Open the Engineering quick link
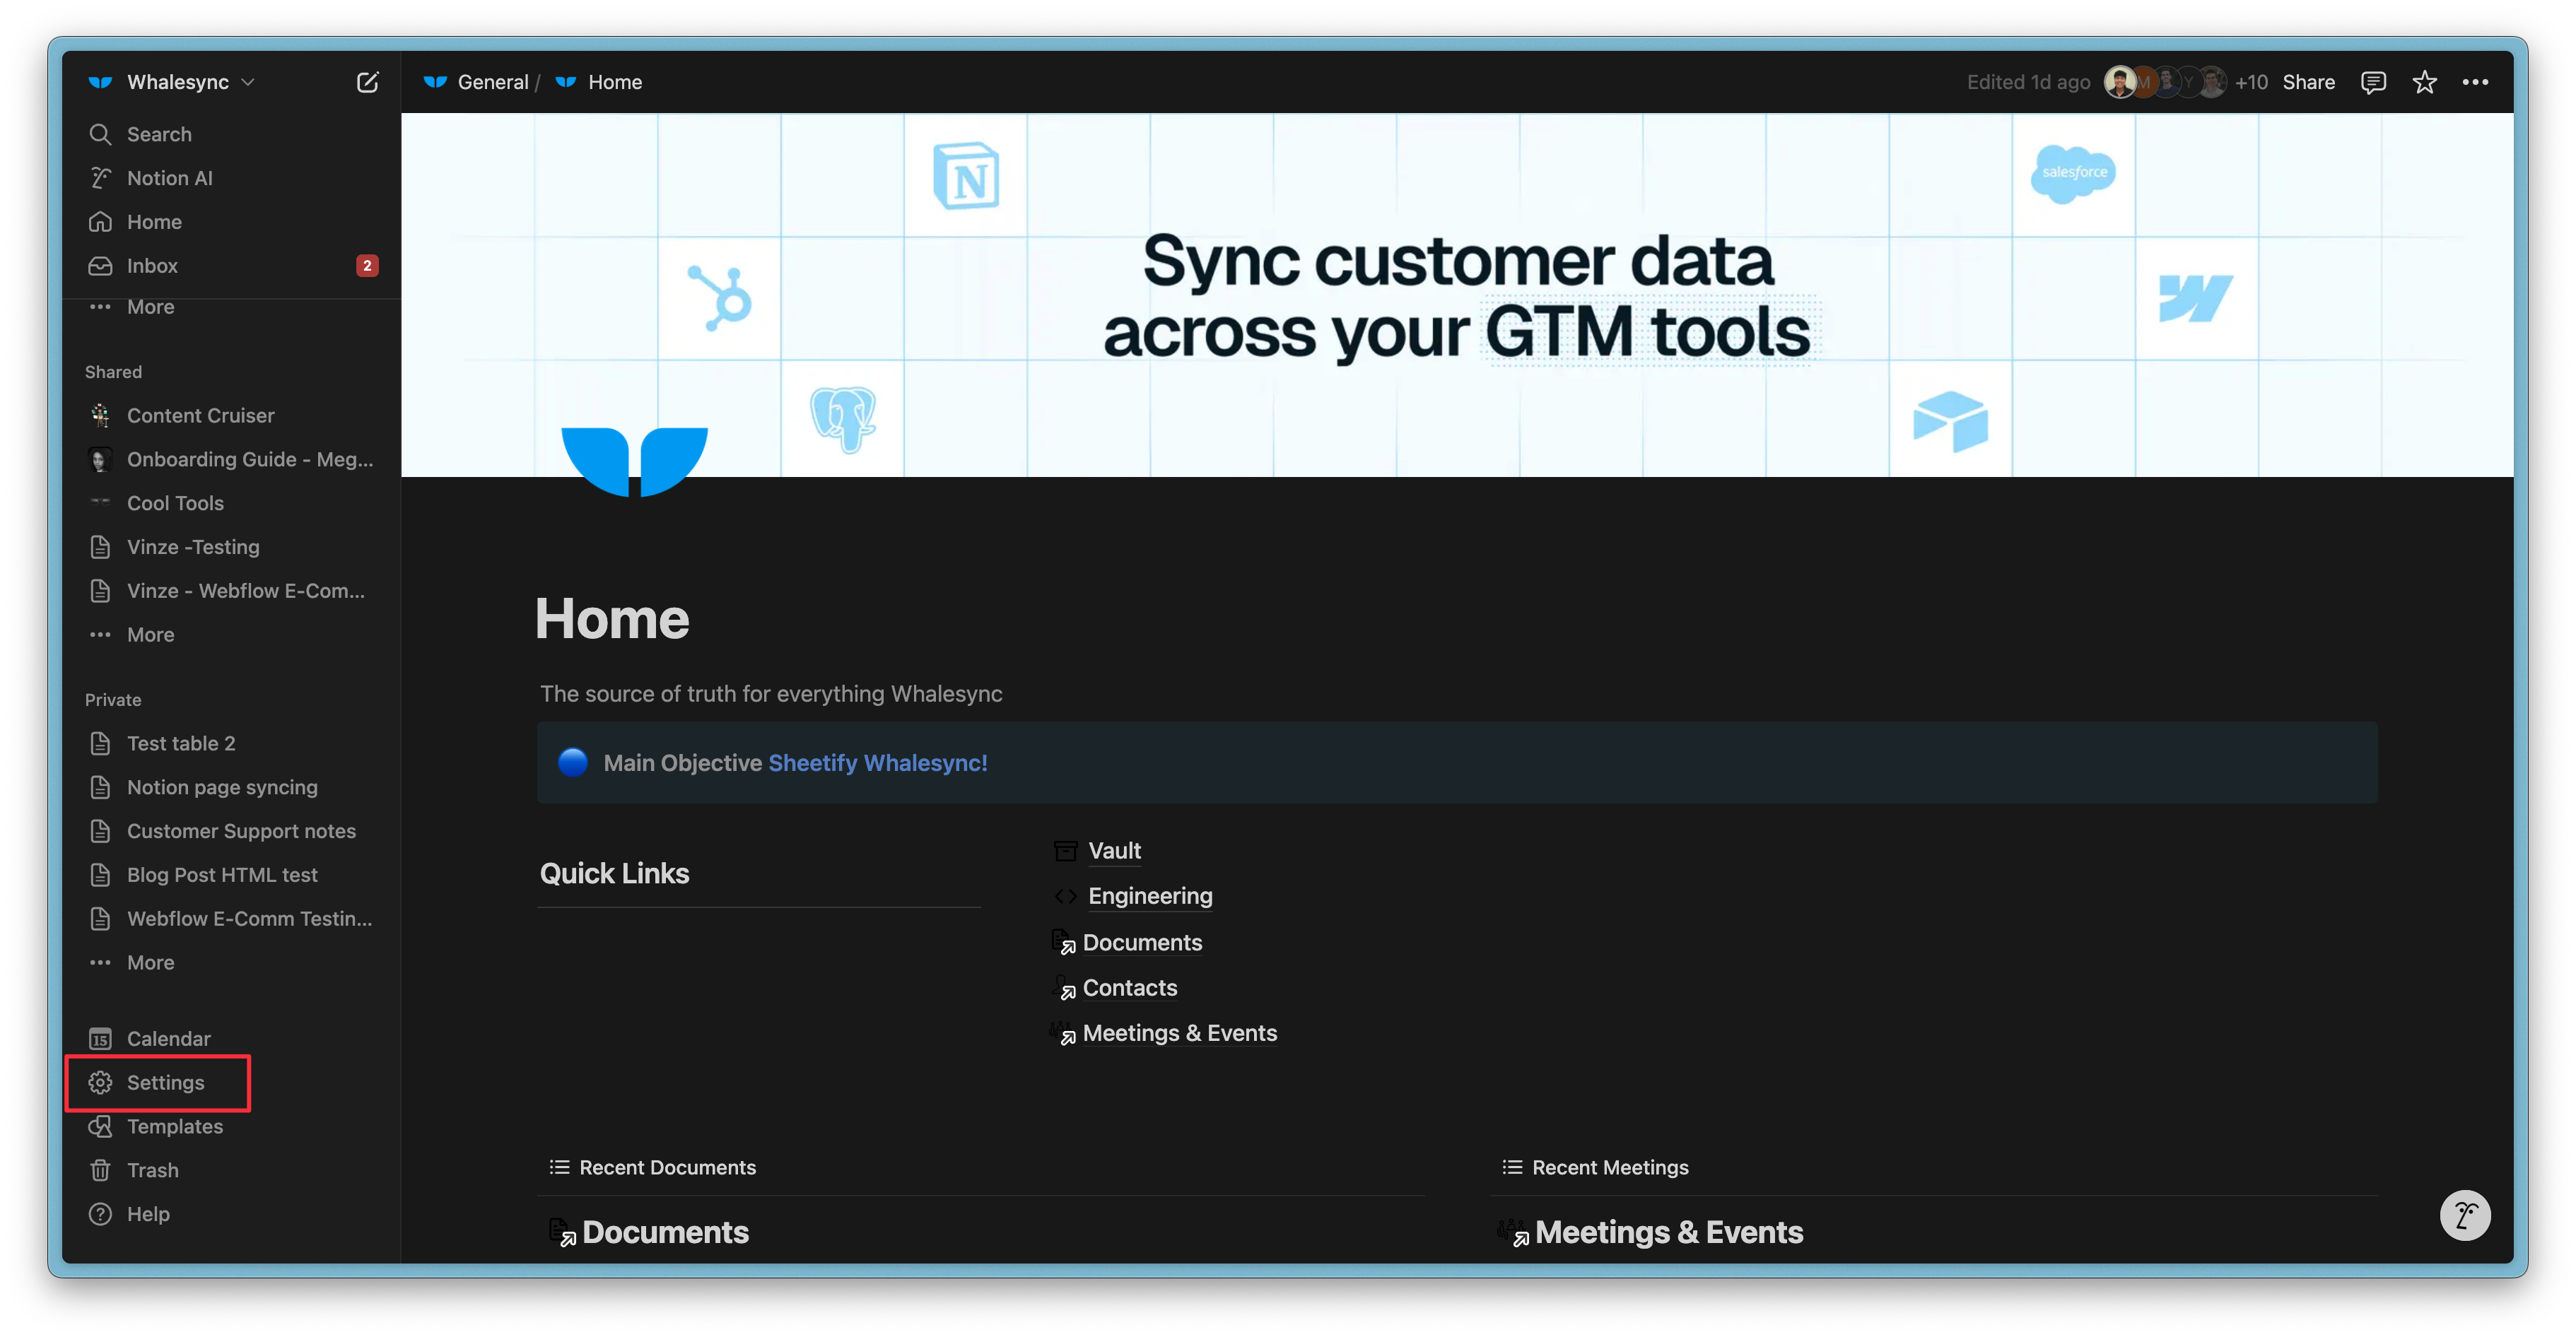This screenshot has height=1337, width=2576. pyautogui.click(x=1149, y=896)
